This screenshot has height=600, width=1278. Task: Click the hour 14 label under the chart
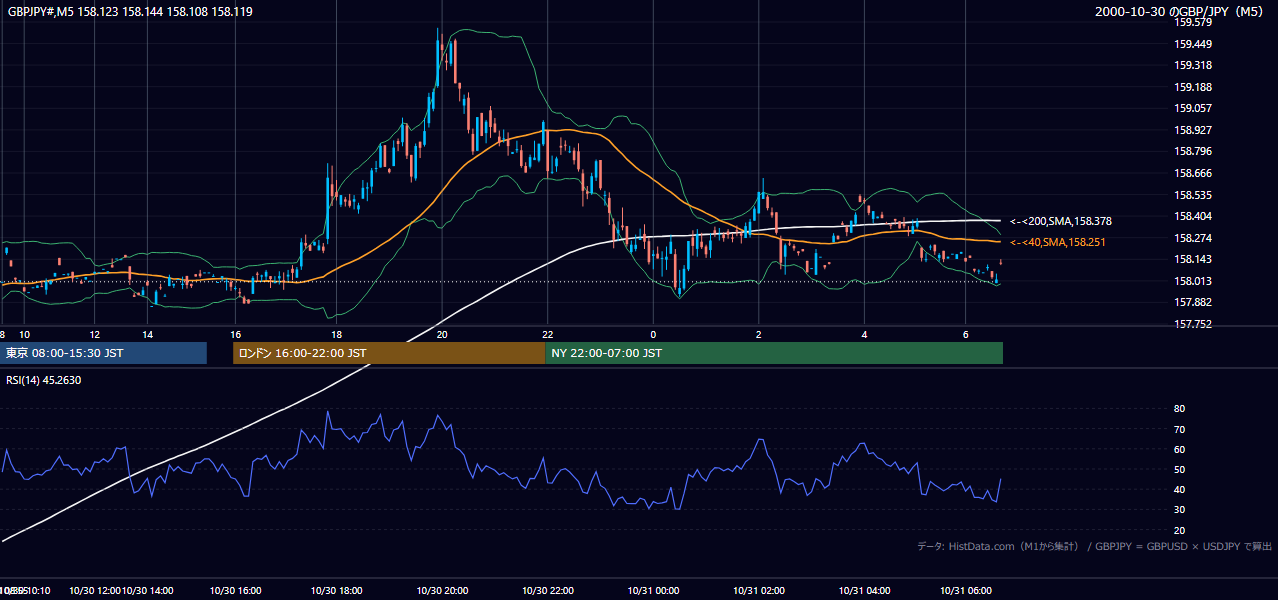(x=147, y=334)
